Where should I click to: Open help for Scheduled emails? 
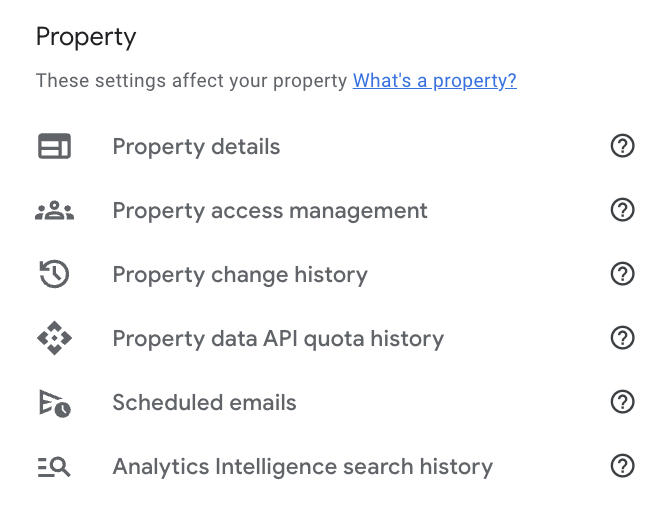[622, 403]
